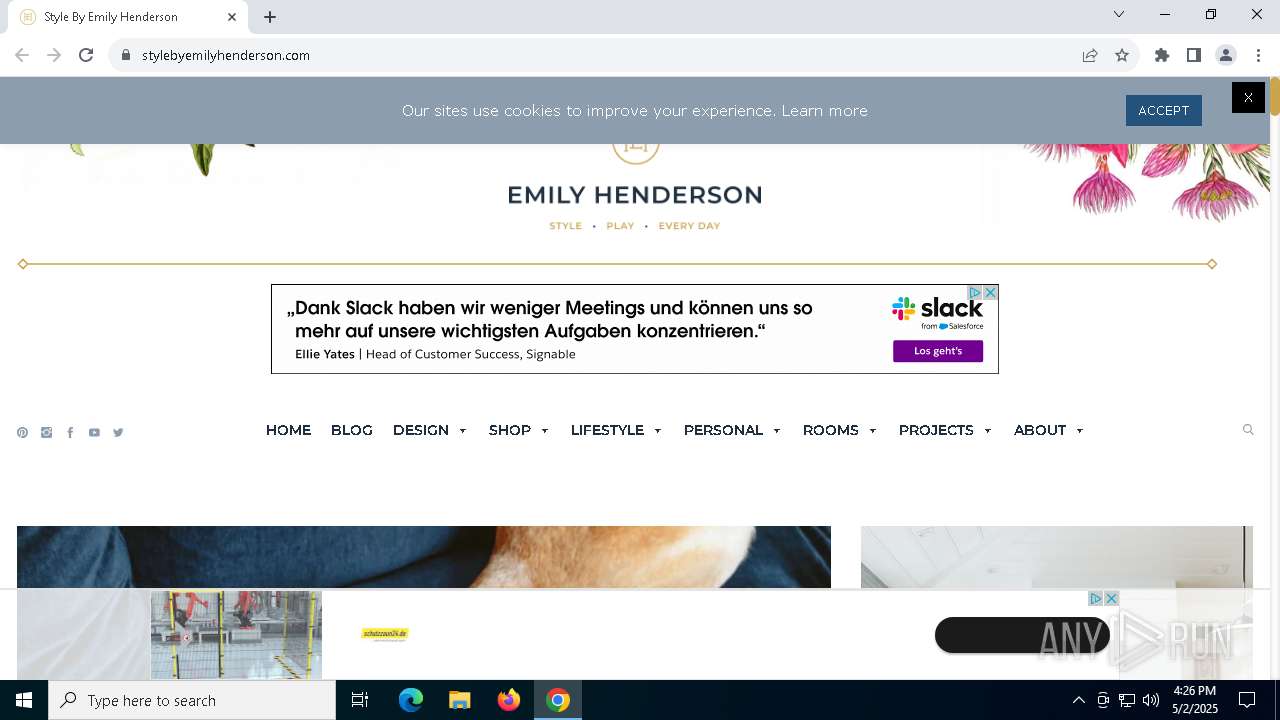Screen dimensions: 1280x720
Task: Expand the PROJECTS dropdown arrow
Action: click(x=988, y=431)
